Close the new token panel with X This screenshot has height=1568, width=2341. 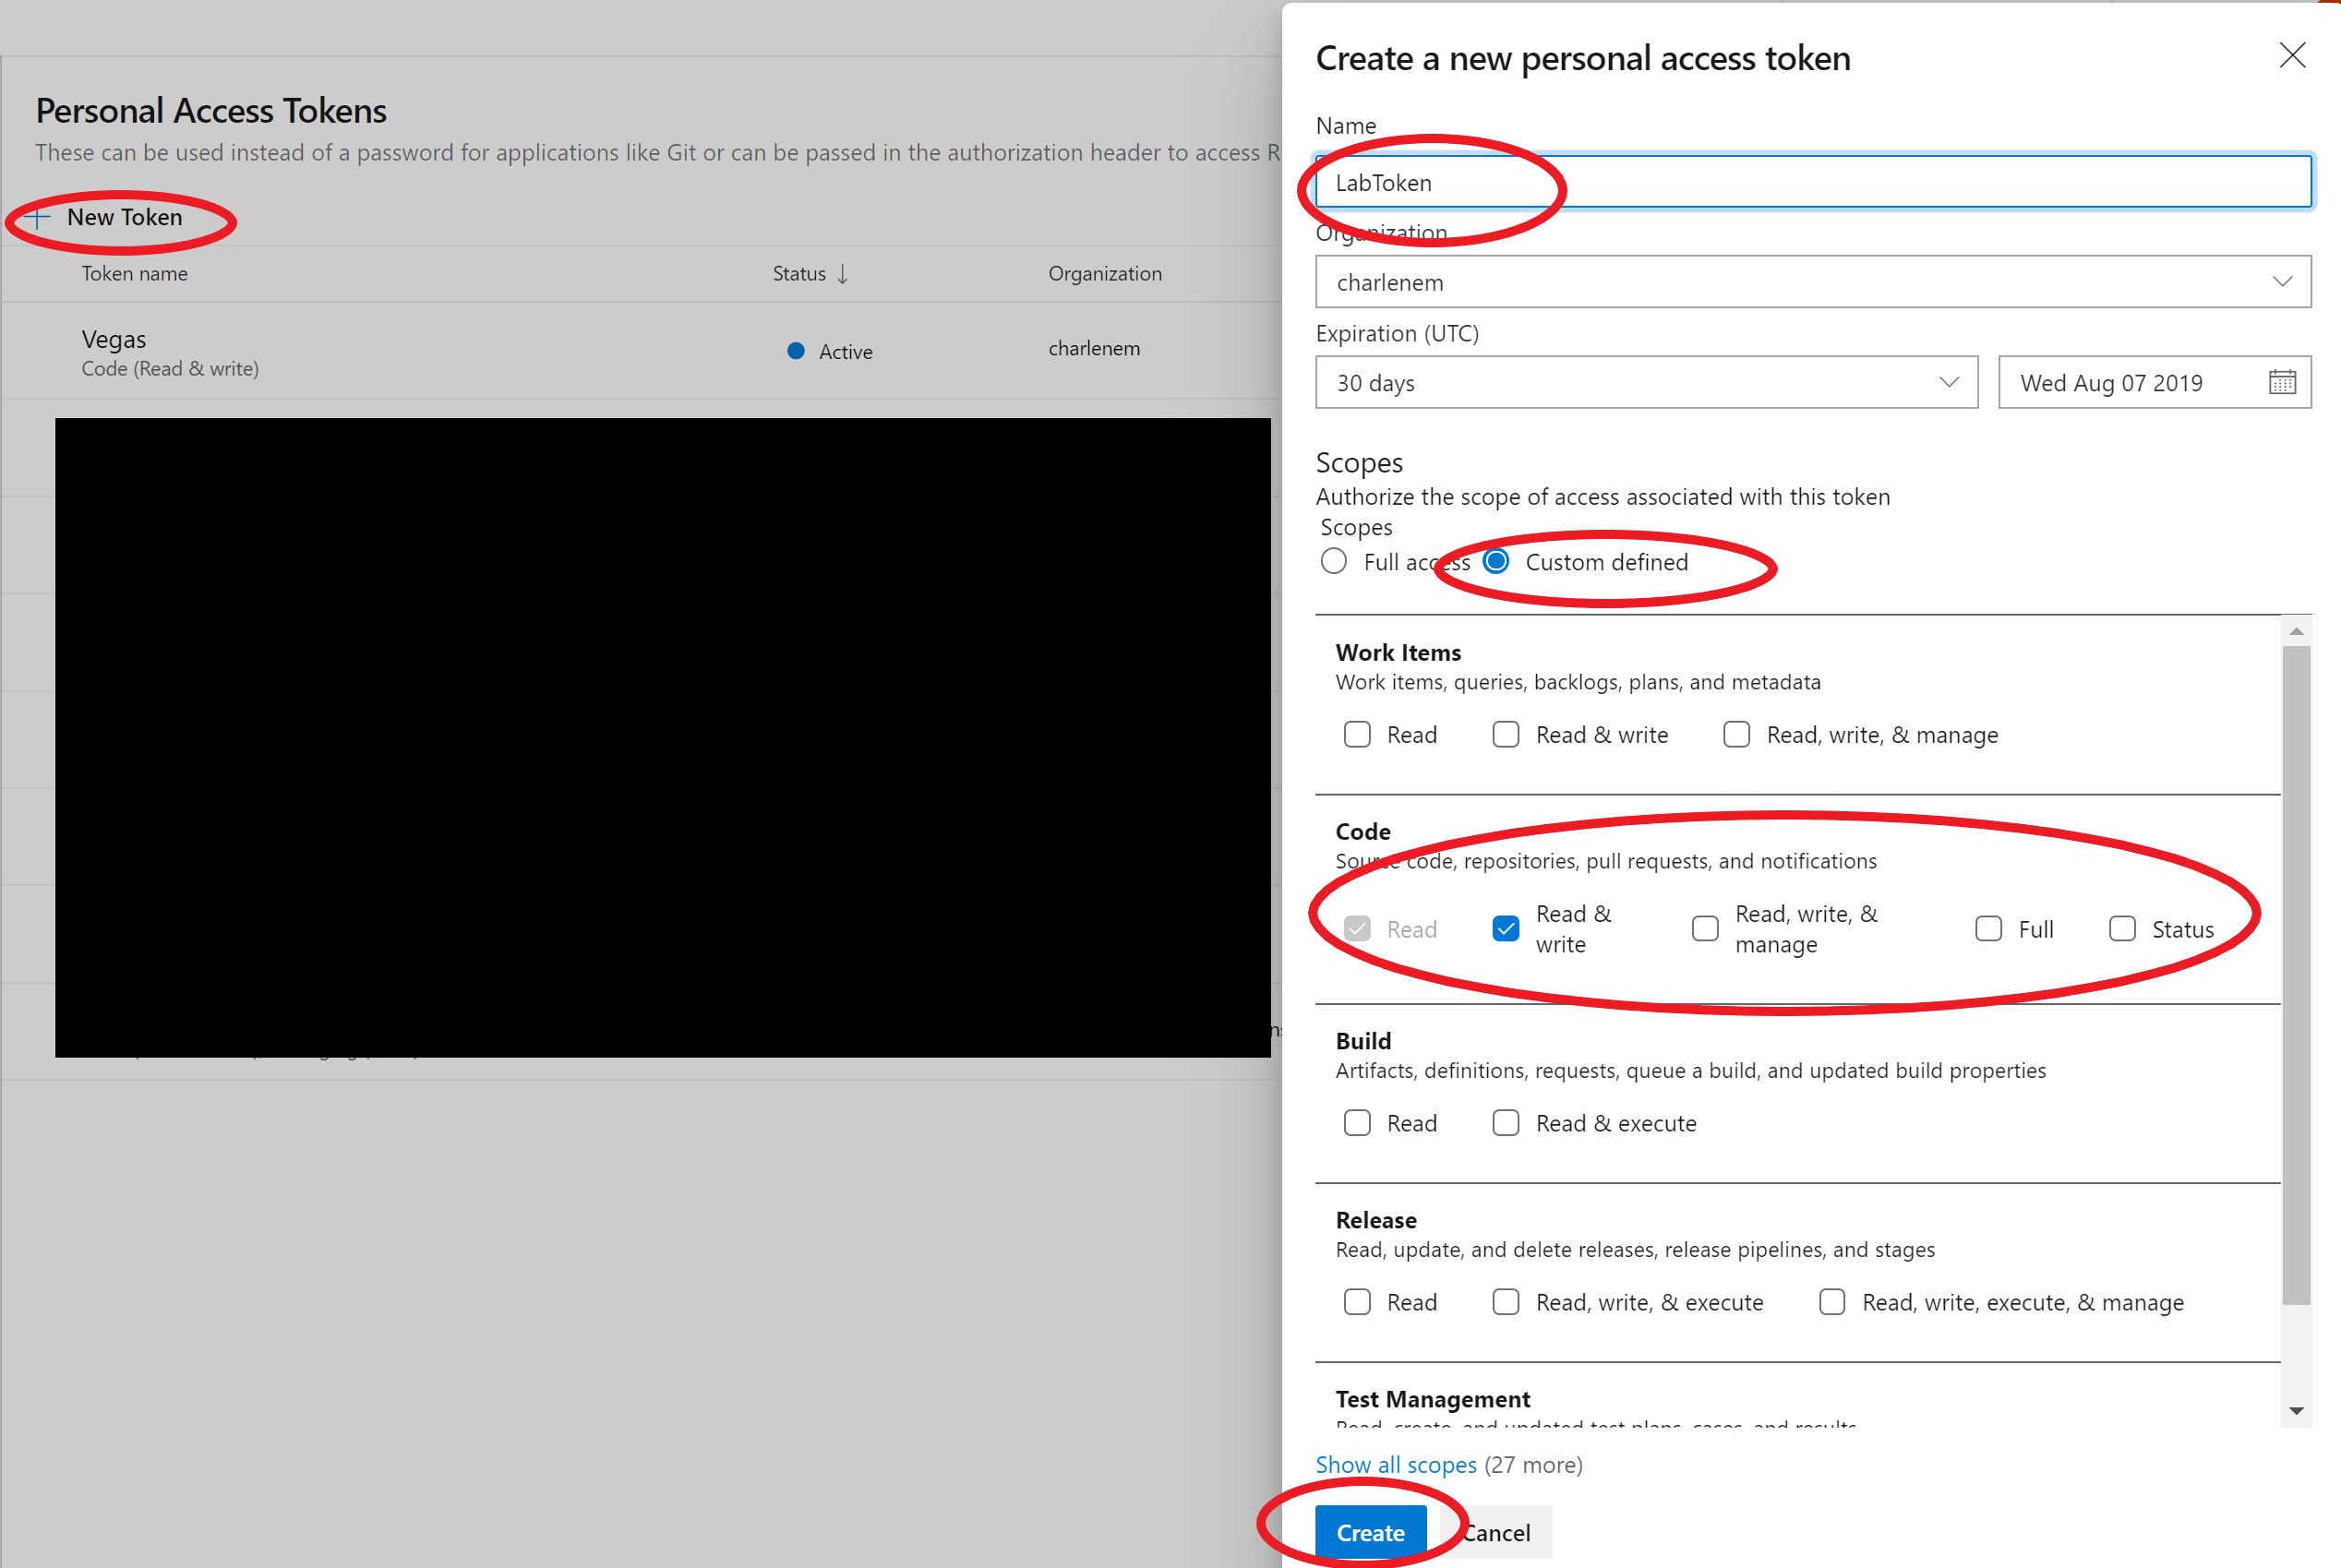click(x=2292, y=55)
